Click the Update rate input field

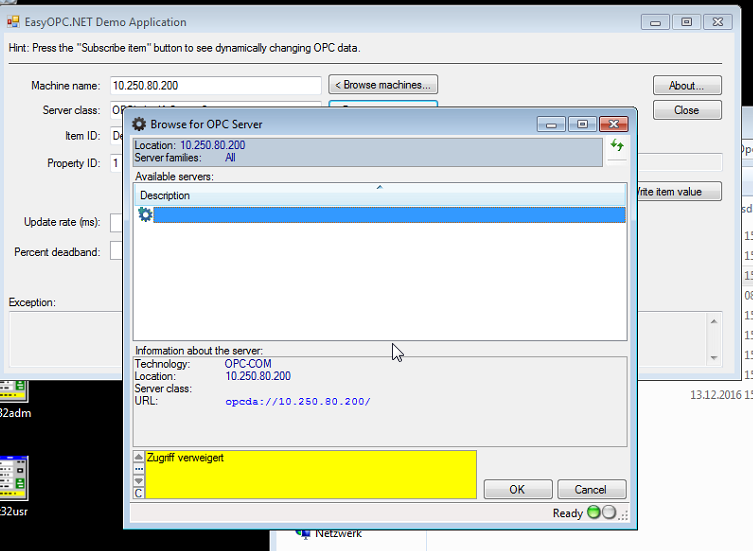(x=116, y=222)
